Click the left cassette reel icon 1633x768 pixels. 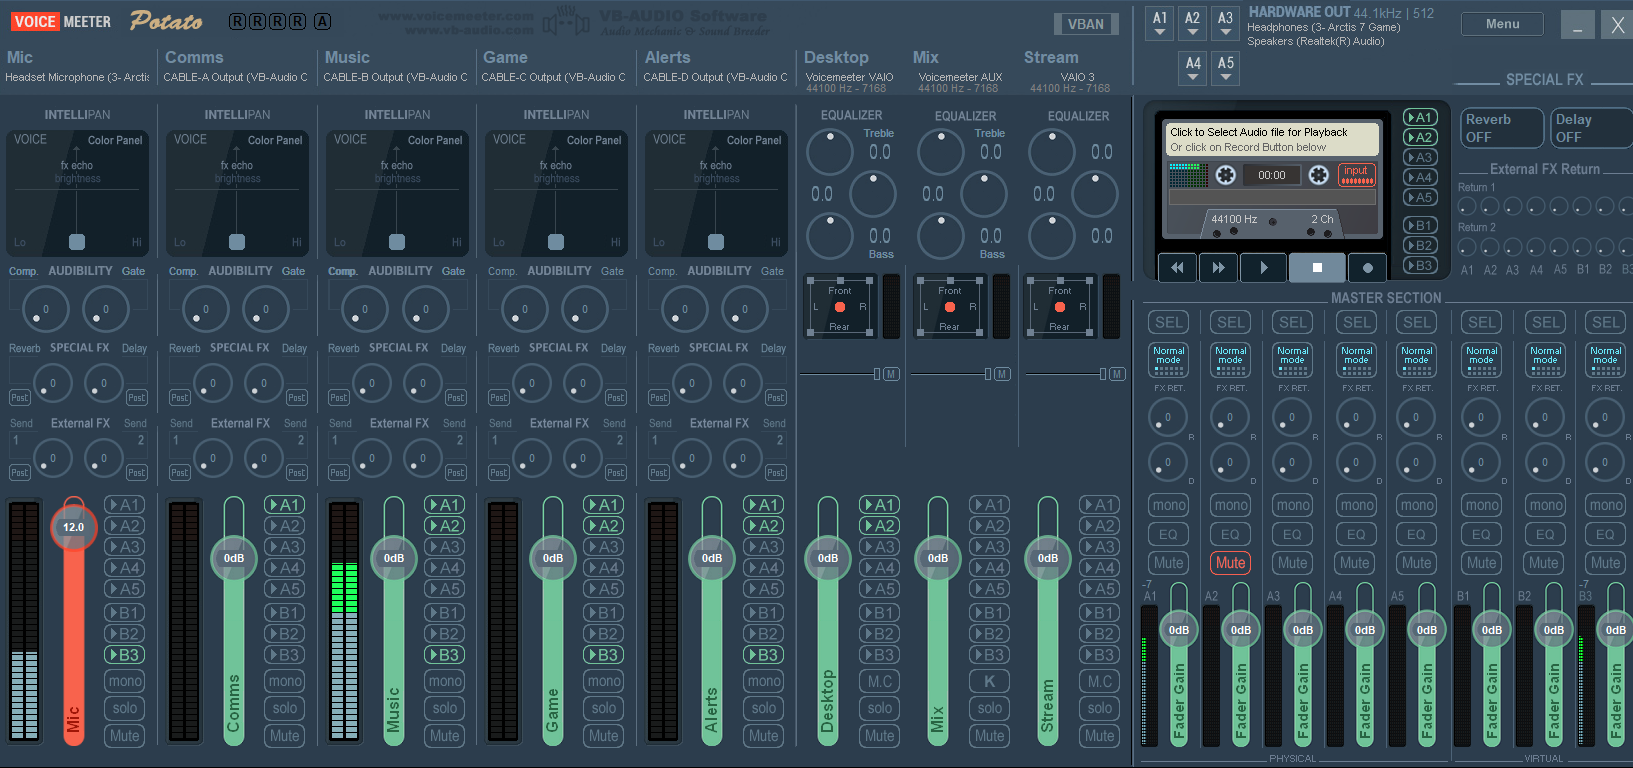(1225, 175)
